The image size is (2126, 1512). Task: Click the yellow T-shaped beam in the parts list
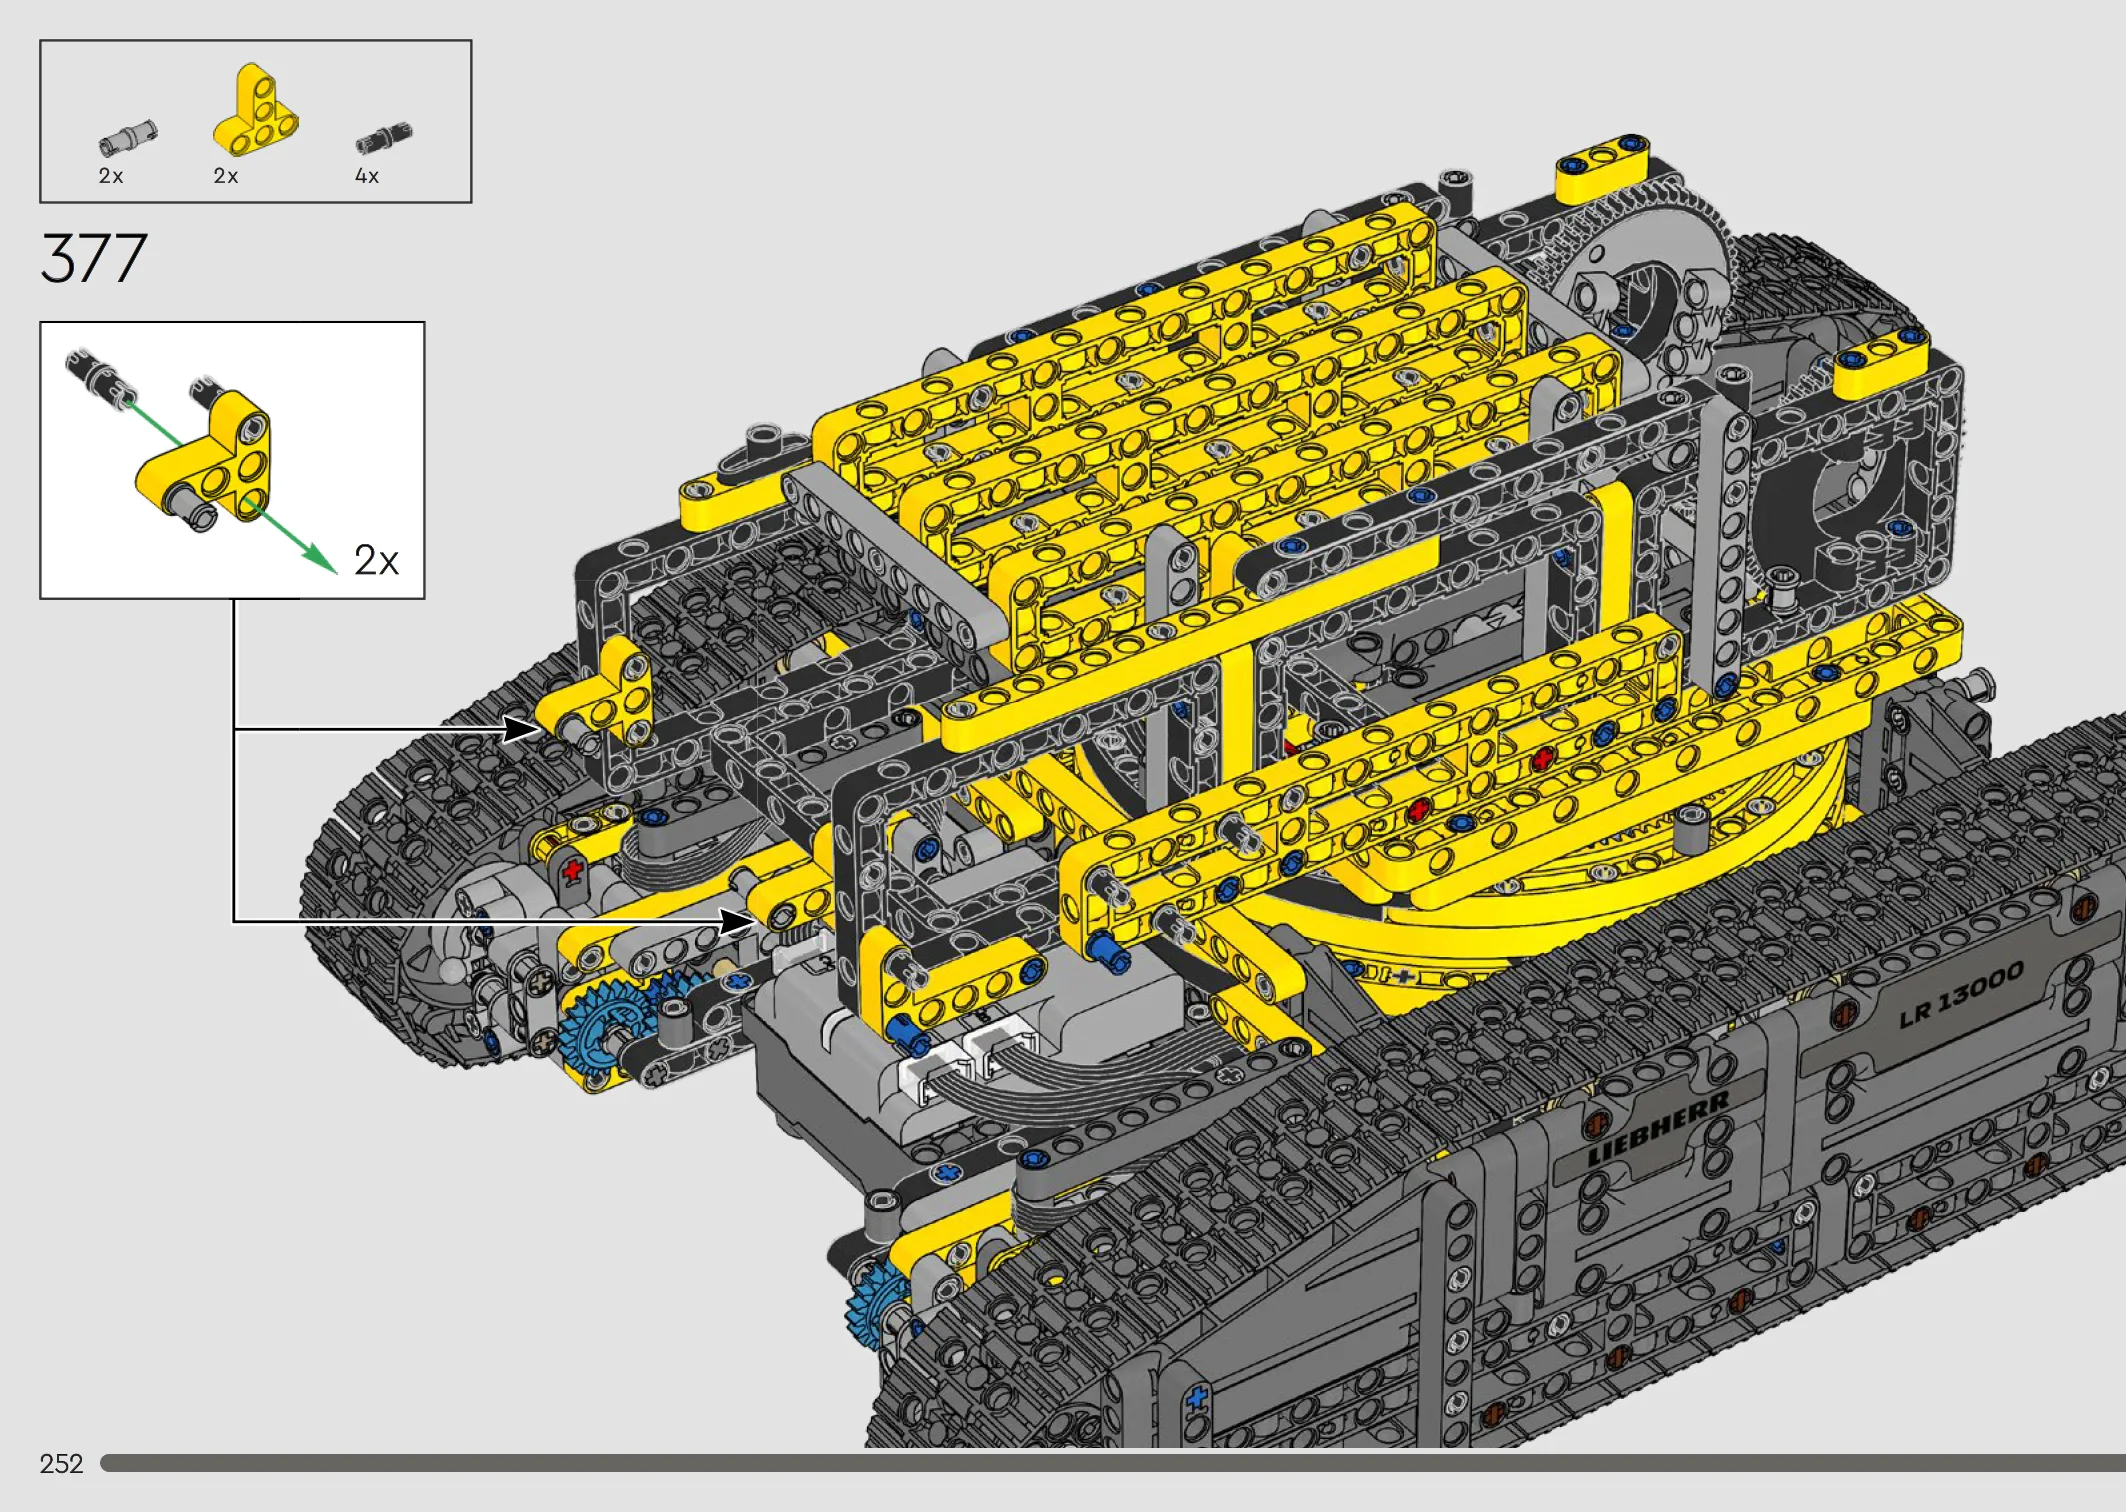coord(256,111)
